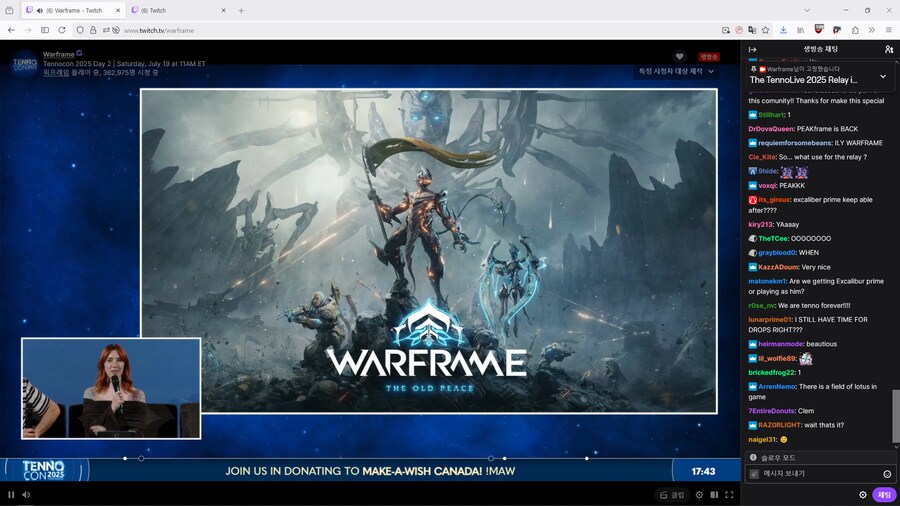Go back to previous page
Screen dimensions: 900x506
pyautogui.click(x=11, y=30)
